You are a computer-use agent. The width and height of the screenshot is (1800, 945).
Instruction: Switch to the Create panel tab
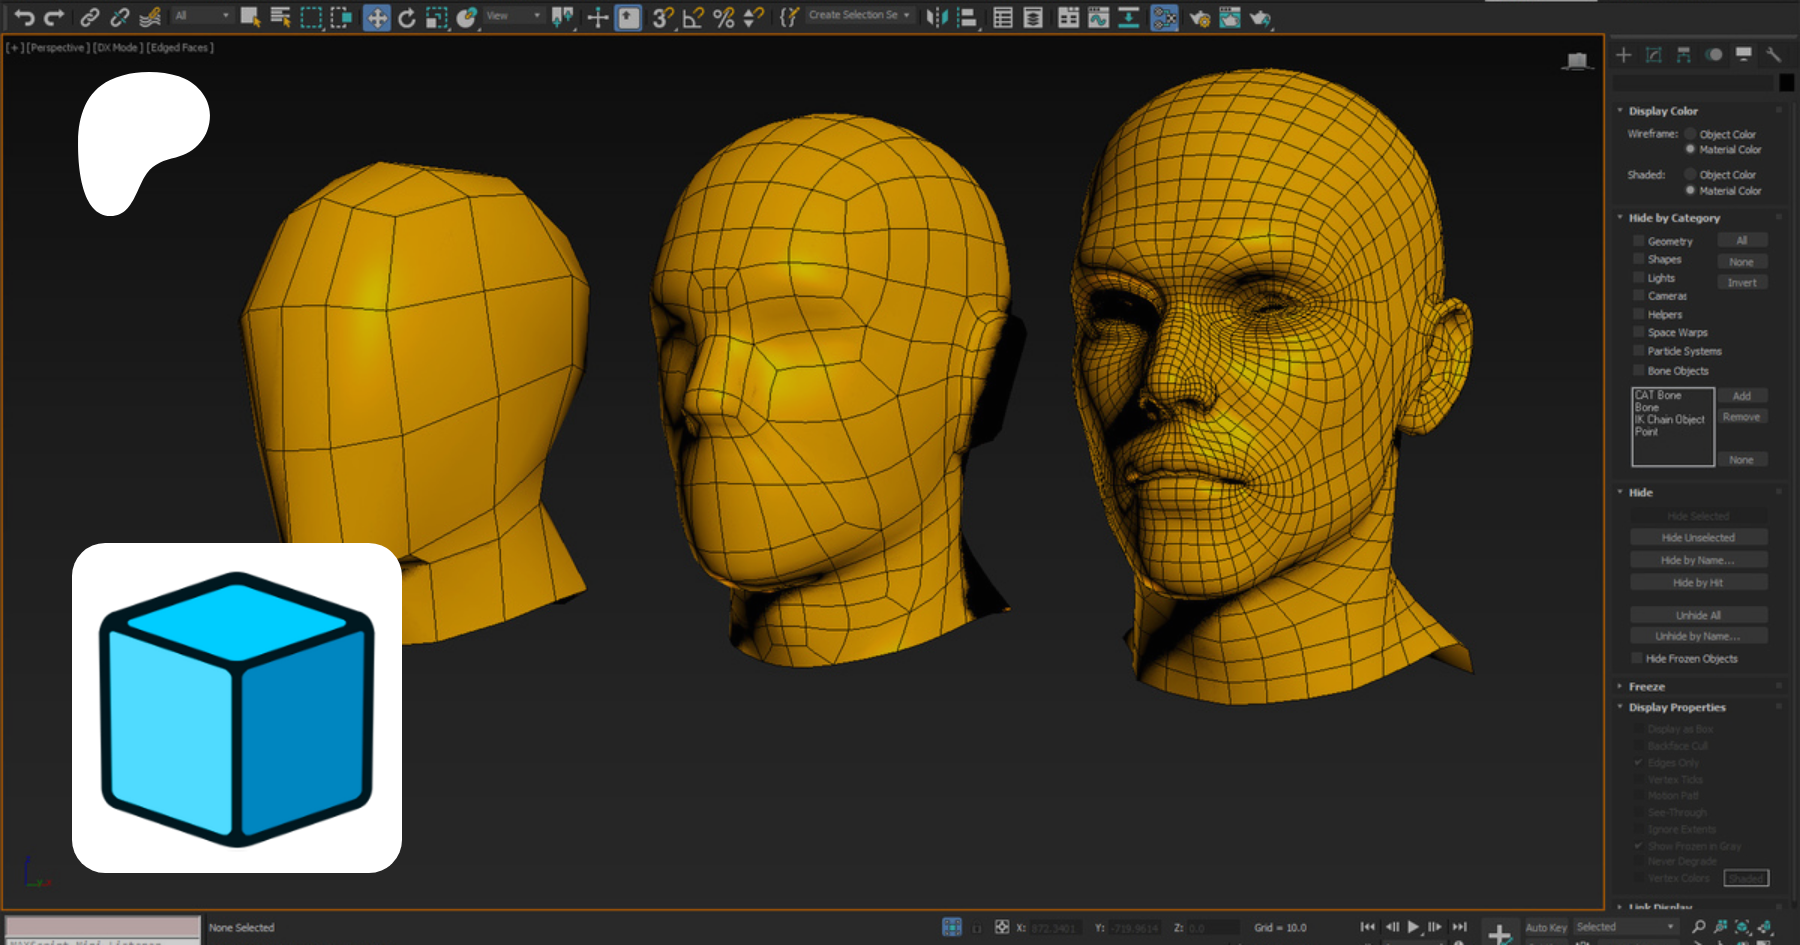point(1624,55)
